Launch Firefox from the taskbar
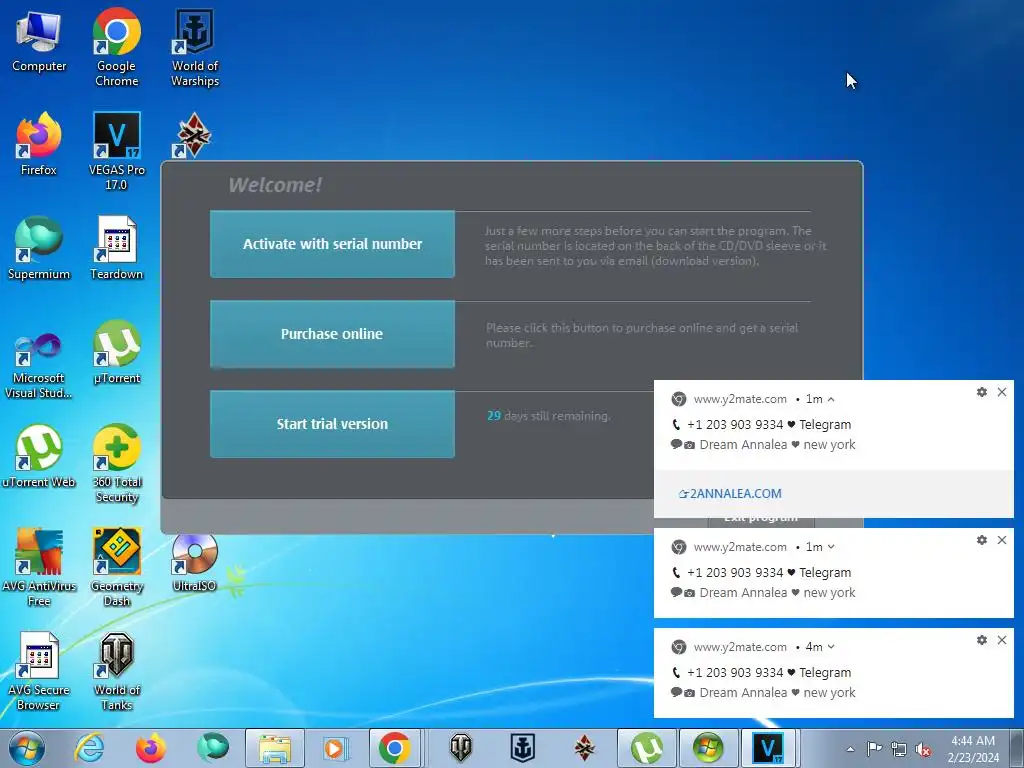Viewport: 1024px width, 768px height. [x=151, y=748]
